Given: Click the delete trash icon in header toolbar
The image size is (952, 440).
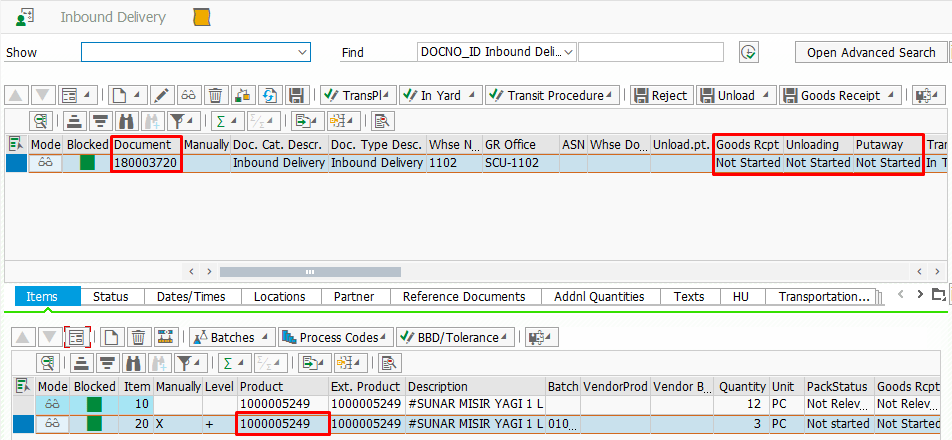Looking at the screenshot, I should click(x=215, y=96).
